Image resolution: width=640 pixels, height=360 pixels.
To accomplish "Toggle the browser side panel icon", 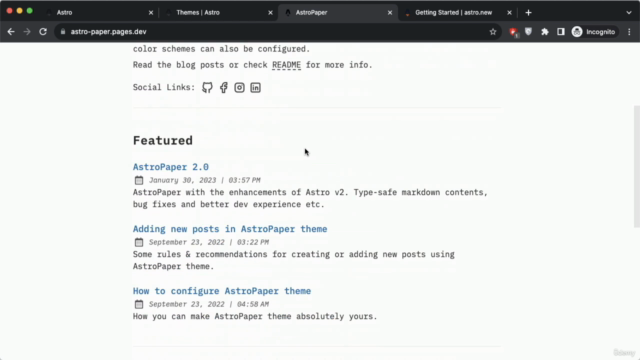I will point(561,32).
